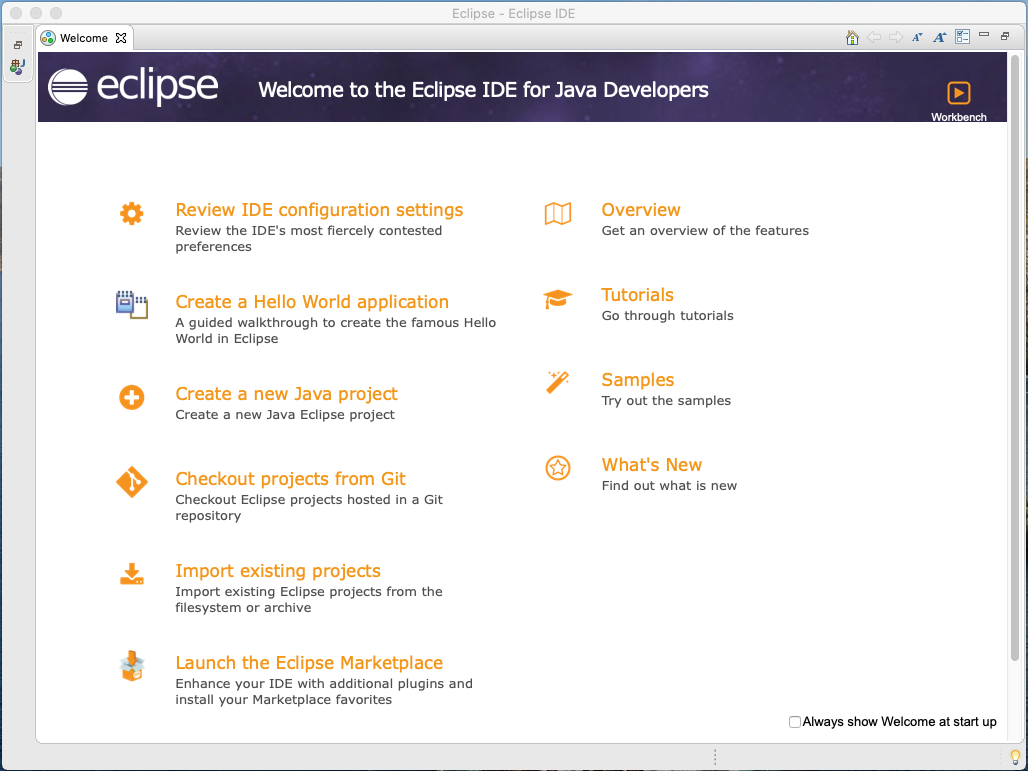The height and width of the screenshot is (771, 1028).
Task: Click the Overview map icon
Action: (x=558, y=214)
